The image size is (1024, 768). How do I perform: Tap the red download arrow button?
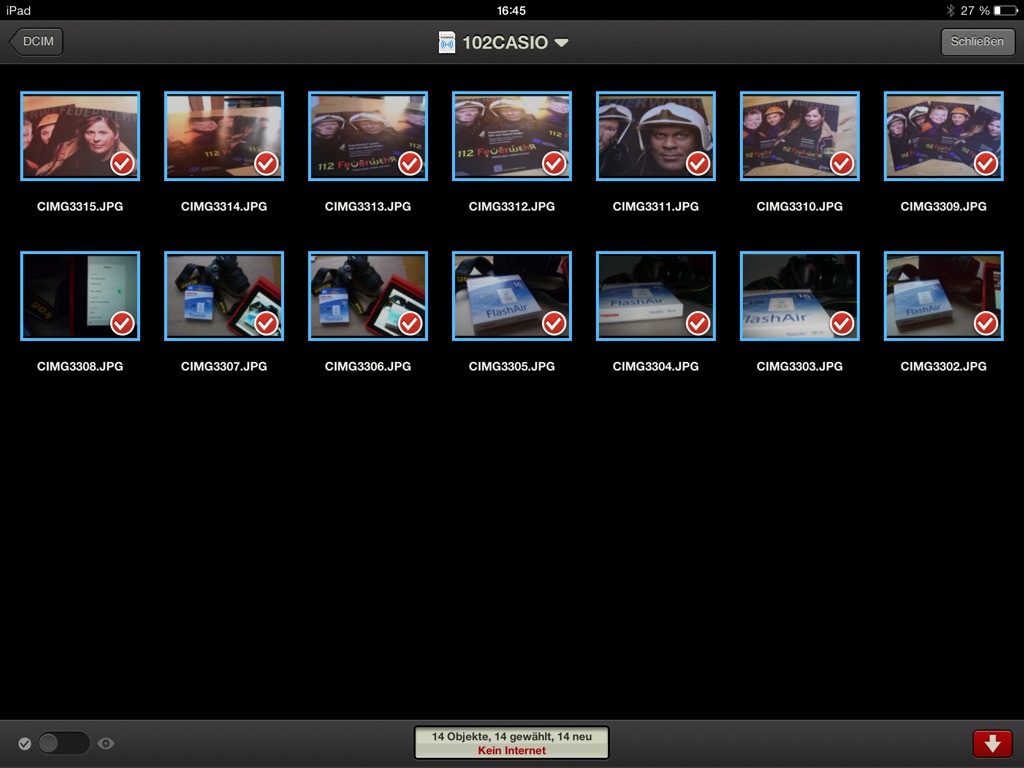(x=993, y=743)
